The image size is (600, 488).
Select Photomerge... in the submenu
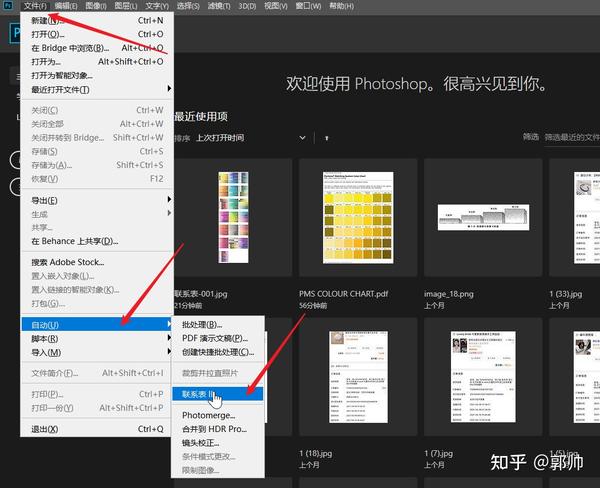[217, 415]
